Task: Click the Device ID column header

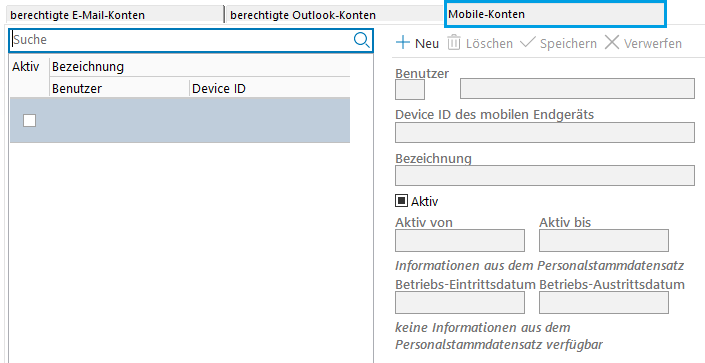Action: 270,88
